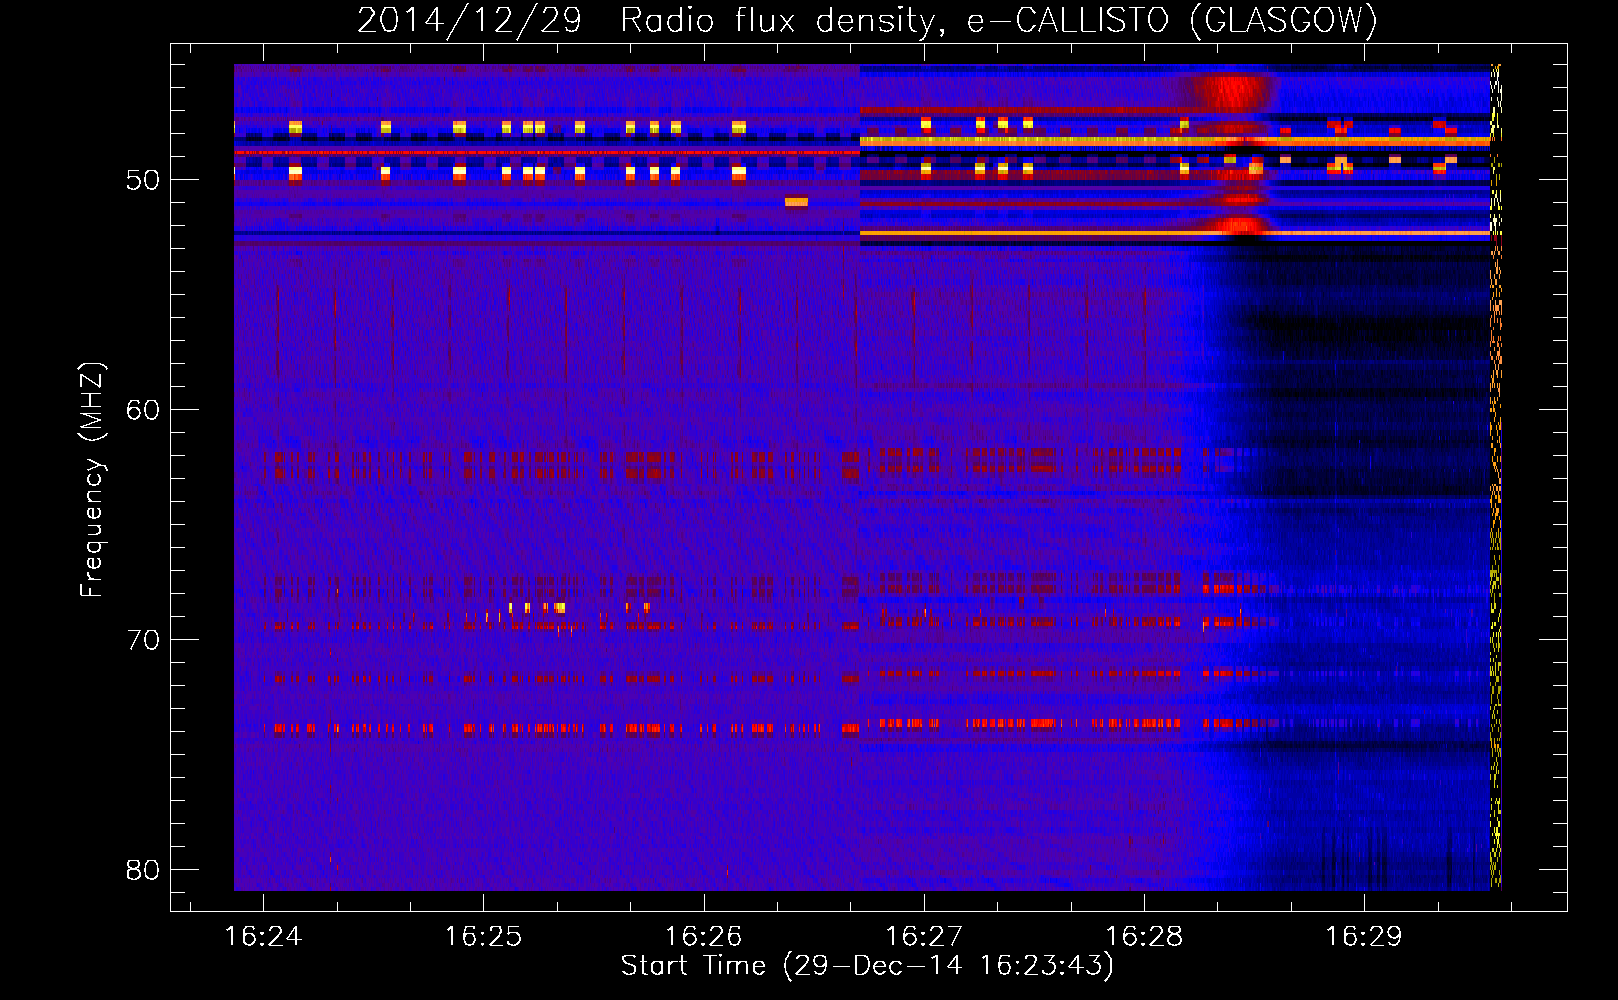Click the 70 frequency tick label

143,640
